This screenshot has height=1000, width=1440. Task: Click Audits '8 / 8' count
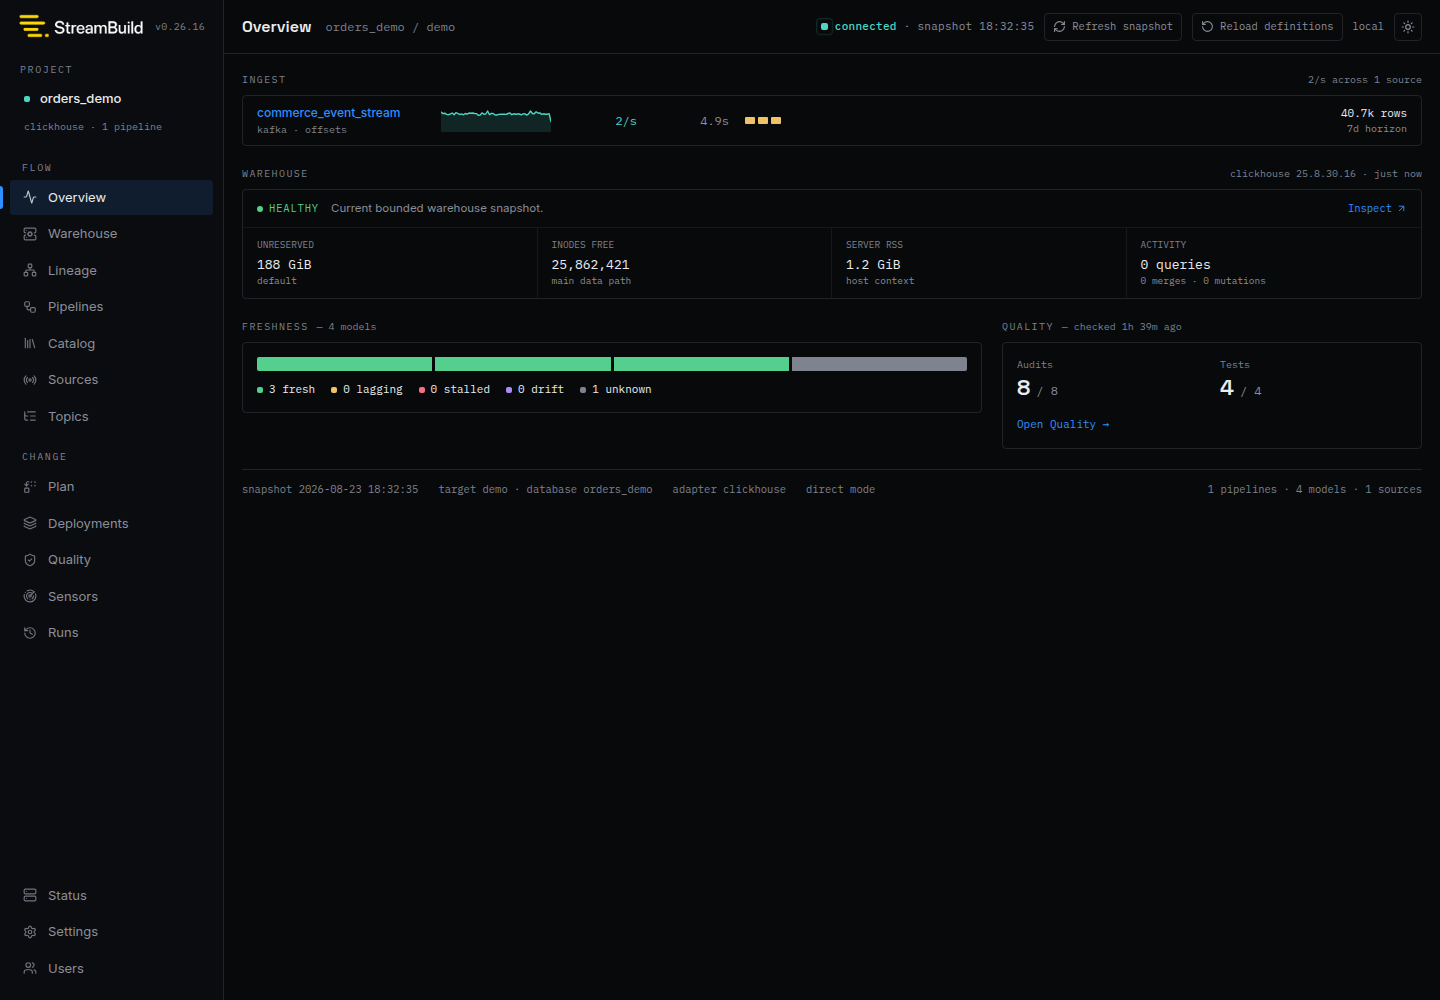click(x=1037, y=388)
